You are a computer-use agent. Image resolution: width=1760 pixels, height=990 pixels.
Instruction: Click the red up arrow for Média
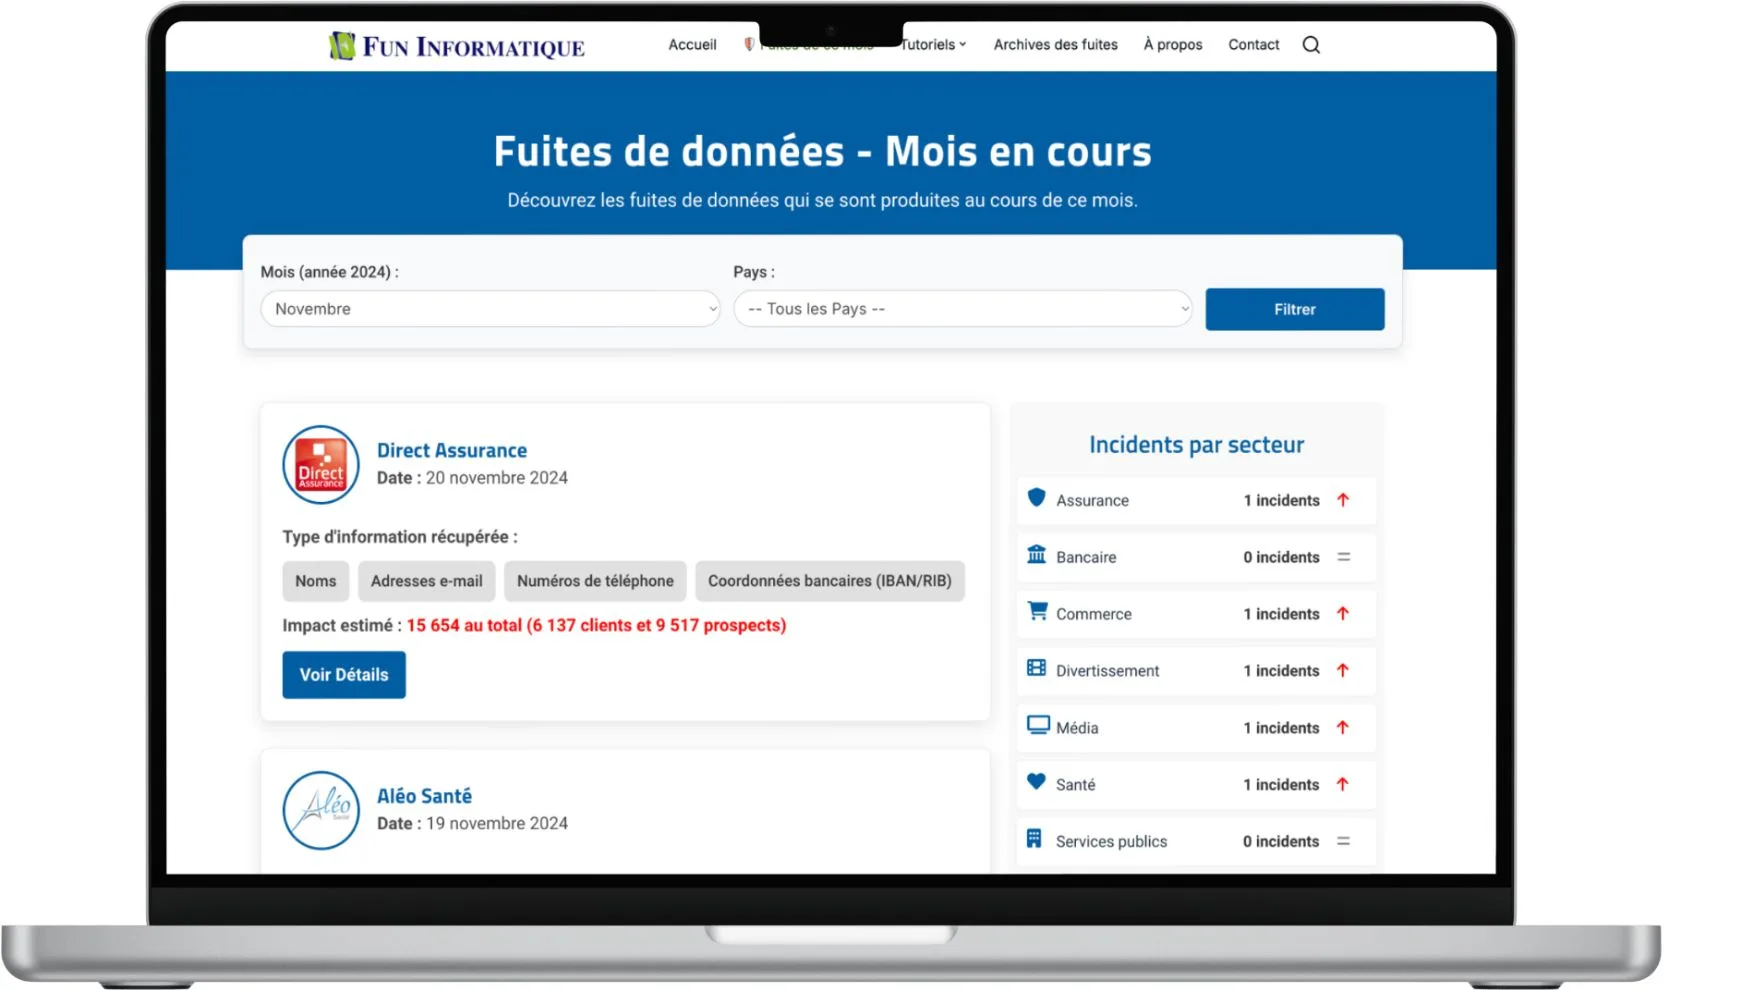pyautogui.click(x=1343, y=728)
